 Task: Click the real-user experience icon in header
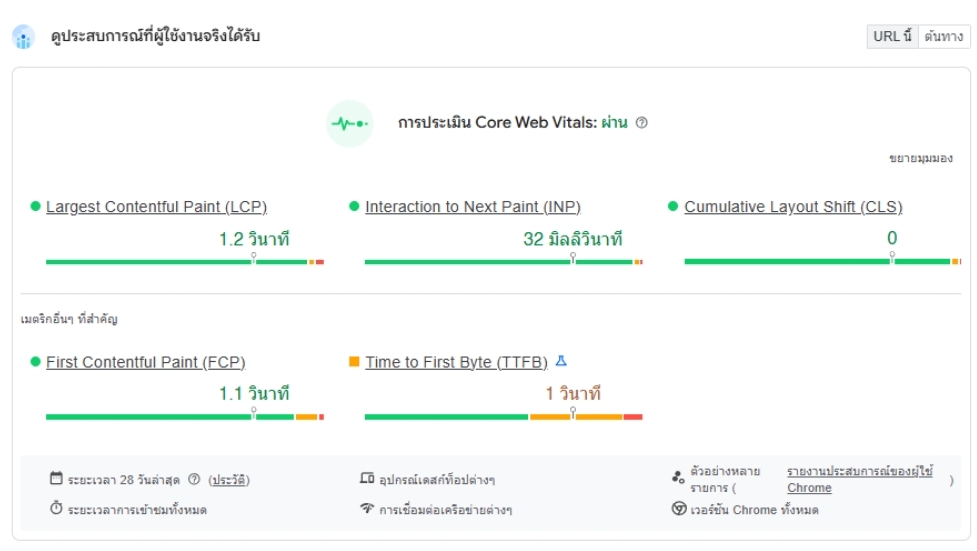tap(23, 37)
